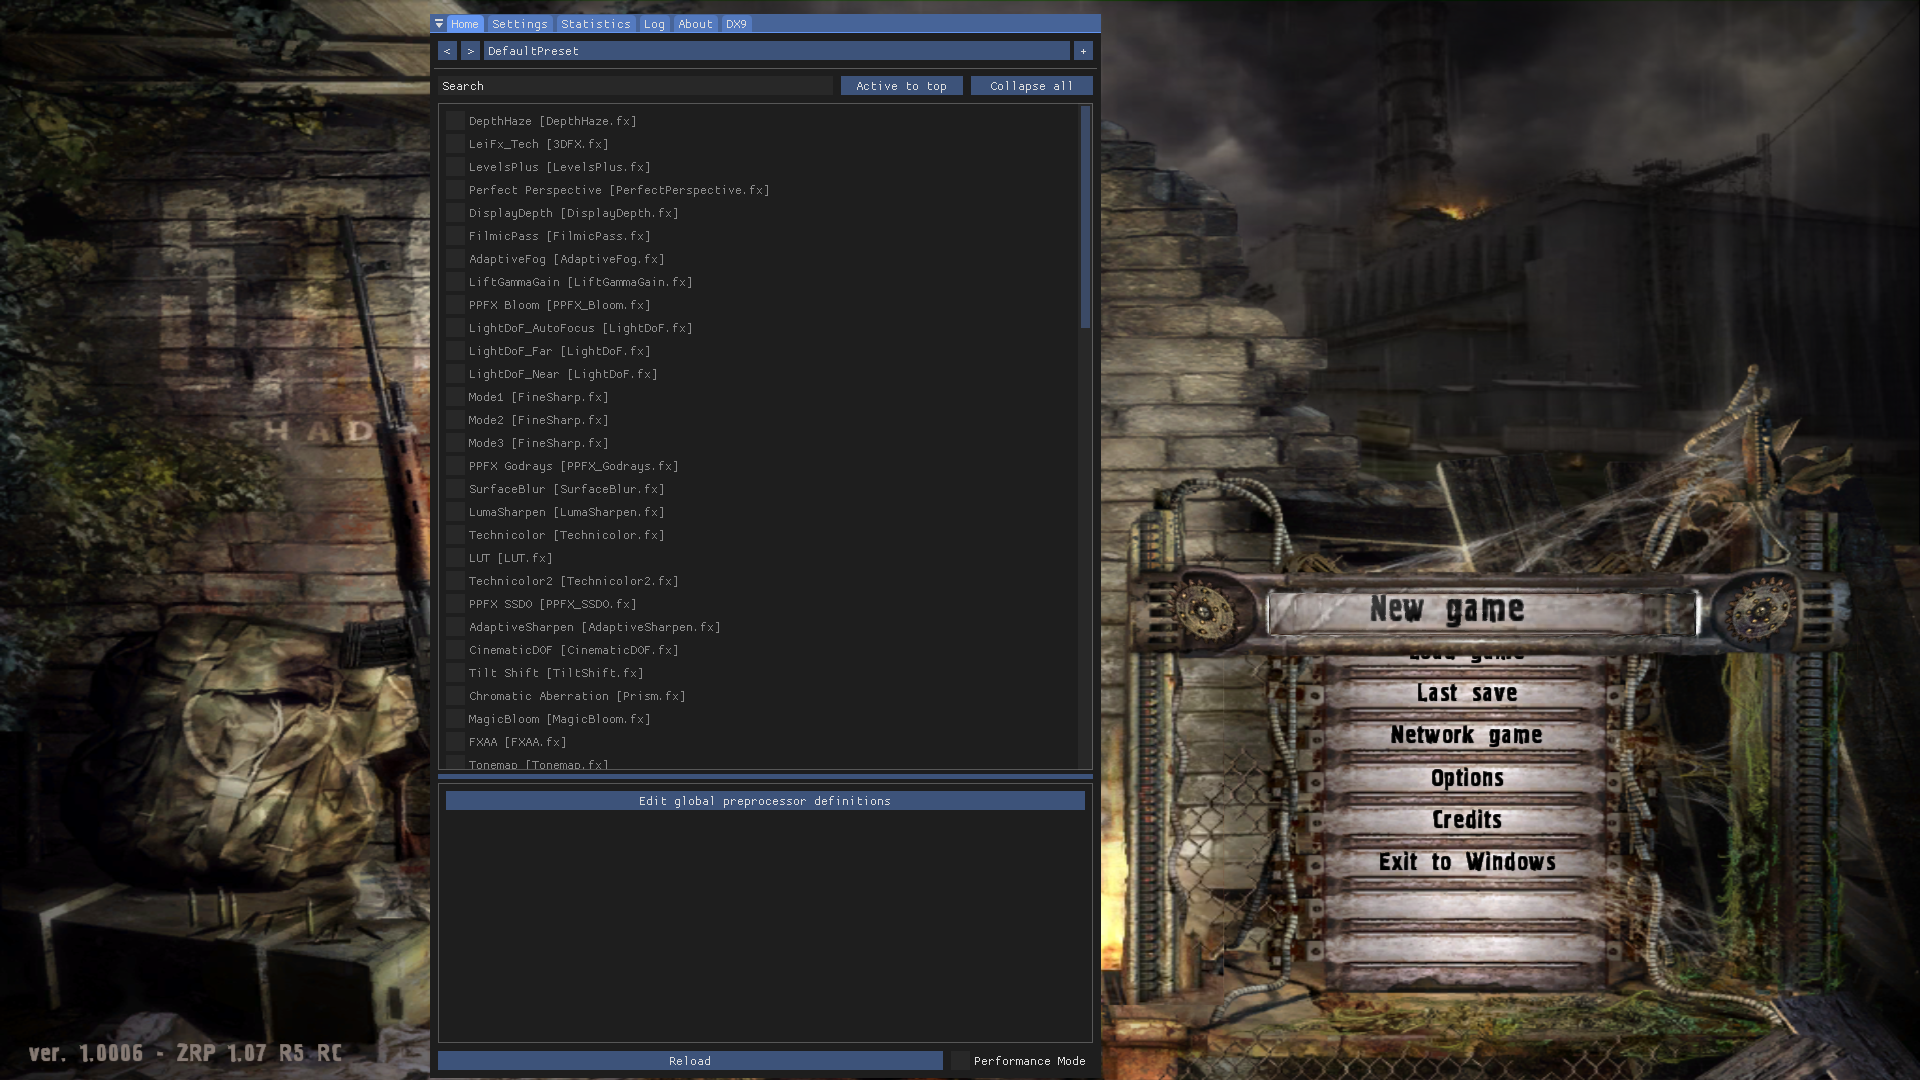1920x1080 pixels.
Task: Enable Technicolor effect checkbox
Action: tap(455, 535)
